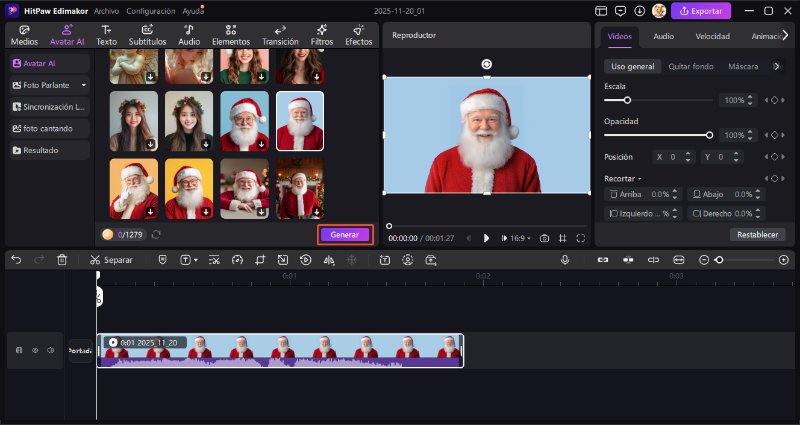Open the Configuración menu

click(x=151, y=11)
